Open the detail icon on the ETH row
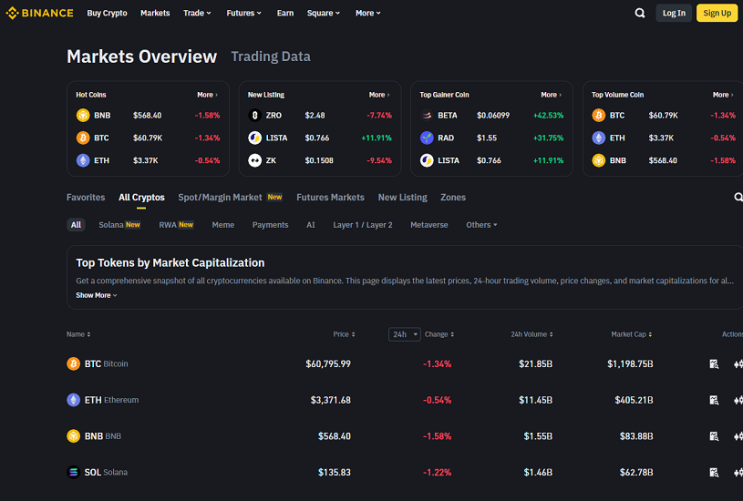743x501 pixels. point(714,400)
